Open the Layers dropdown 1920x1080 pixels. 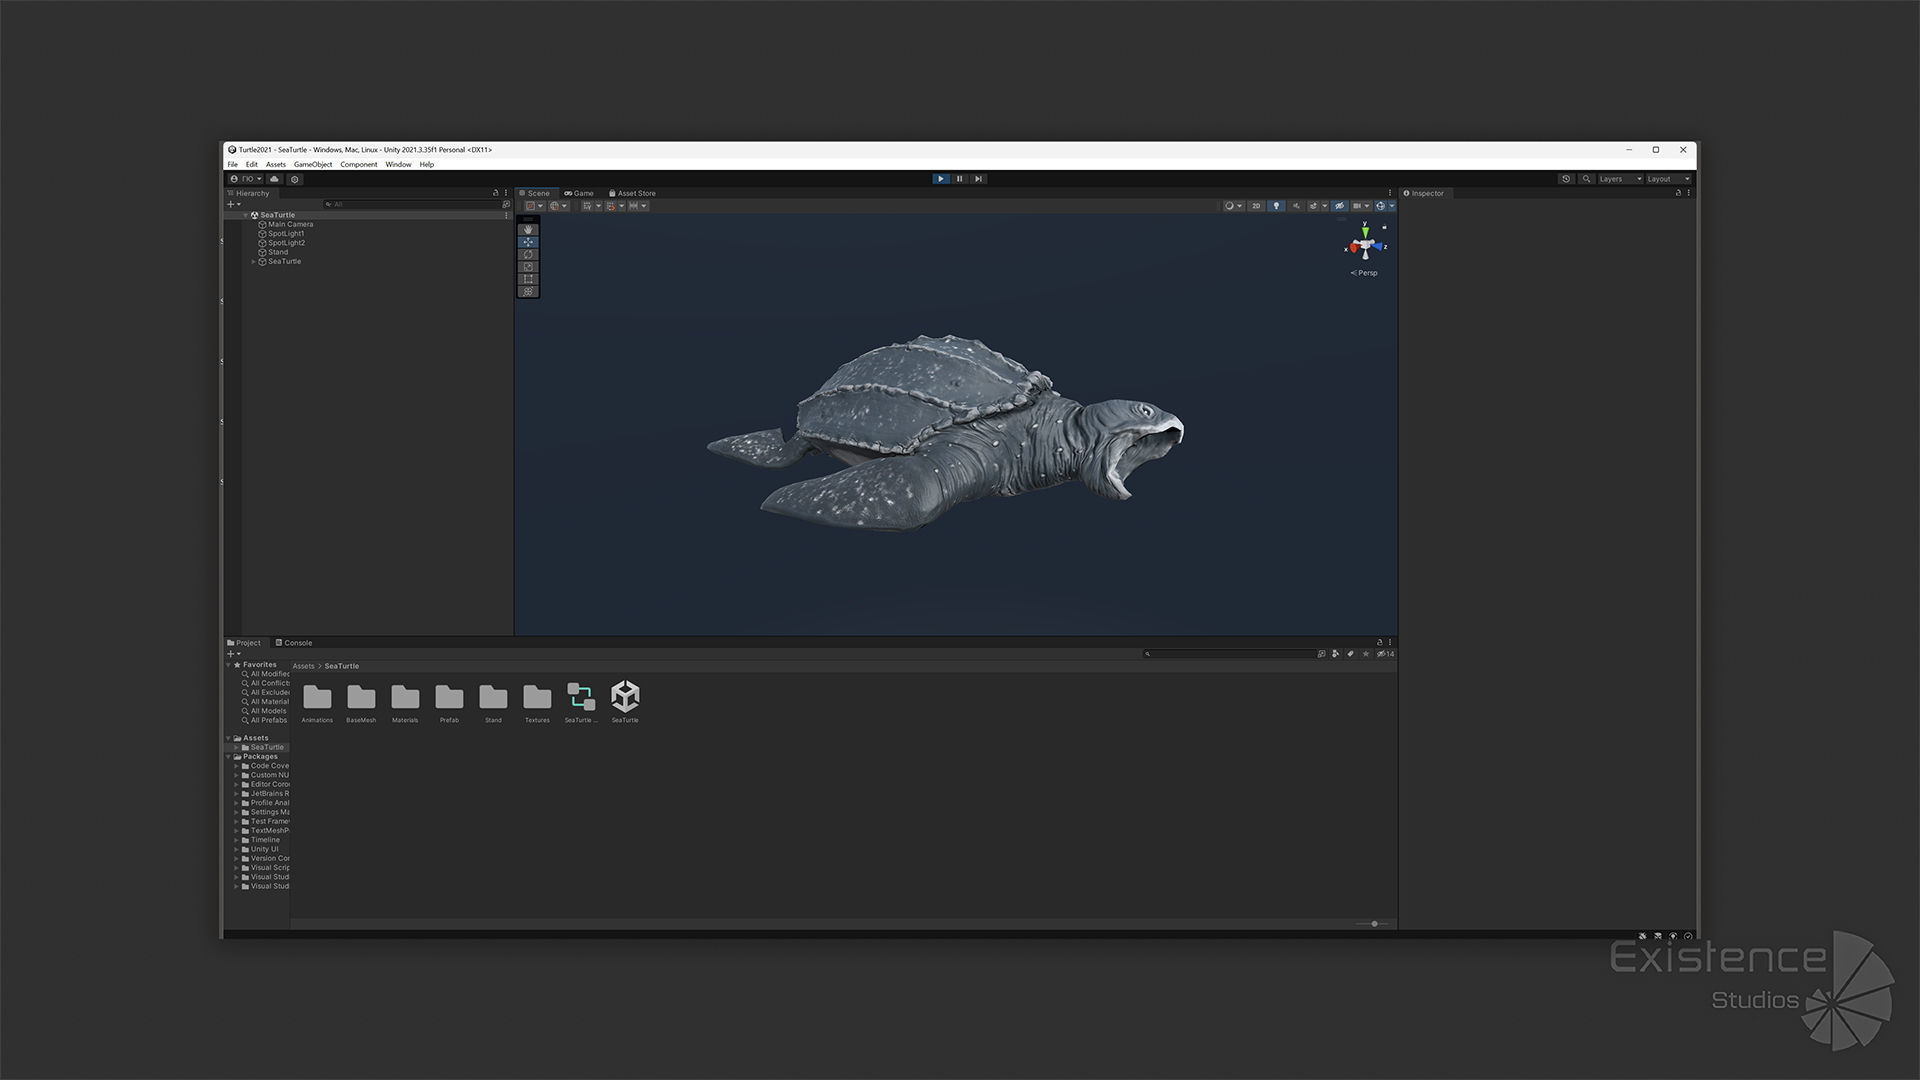(1620, 179)
